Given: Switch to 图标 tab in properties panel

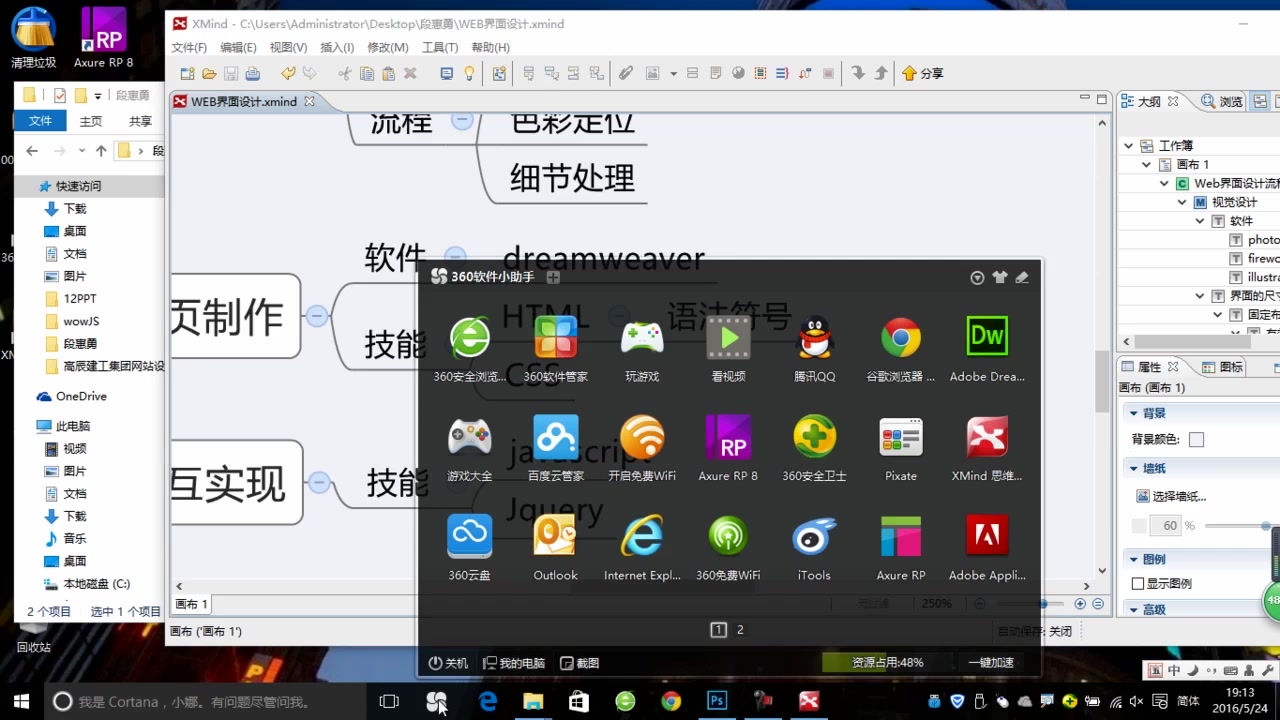Looking at the screenshot, I should pyautogui.click(x=1221, y=367).
